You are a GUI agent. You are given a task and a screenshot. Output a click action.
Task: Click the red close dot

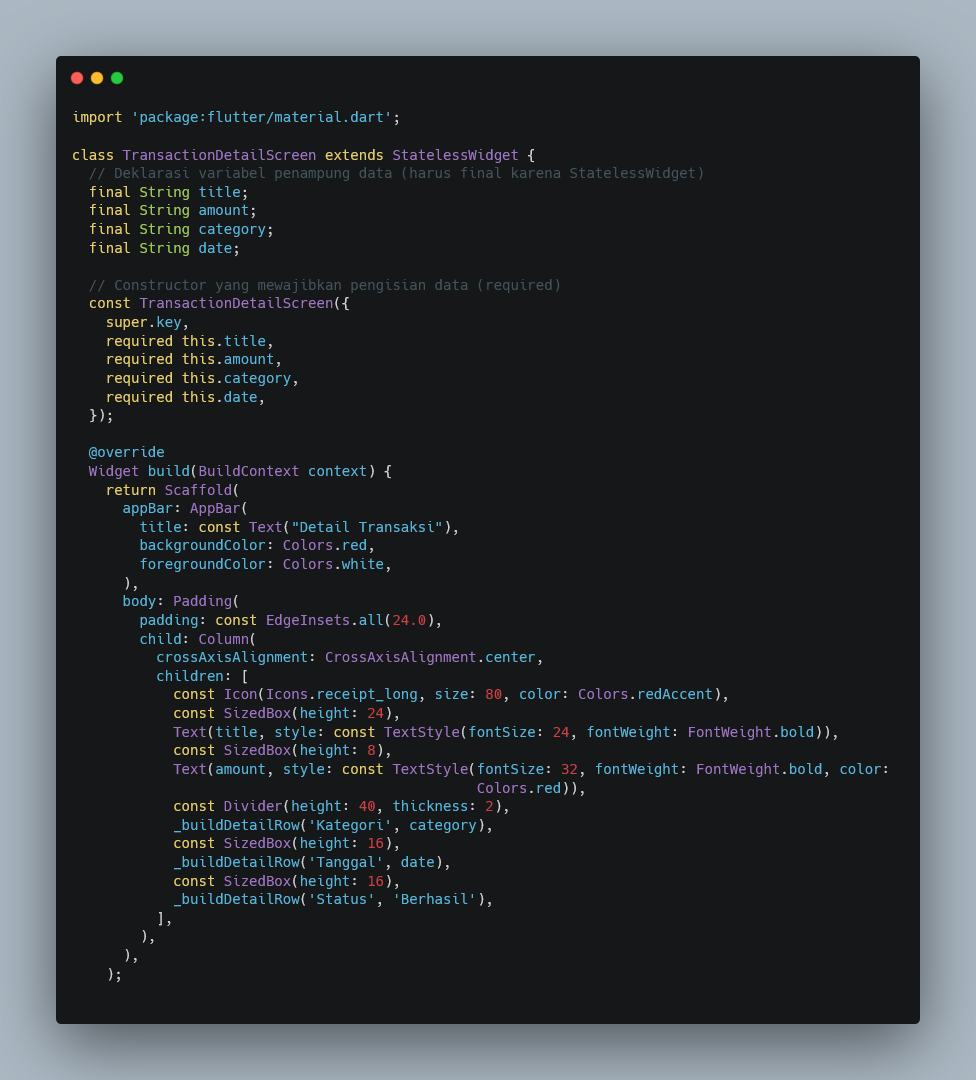pyautogui.click(x=77, y=78)
